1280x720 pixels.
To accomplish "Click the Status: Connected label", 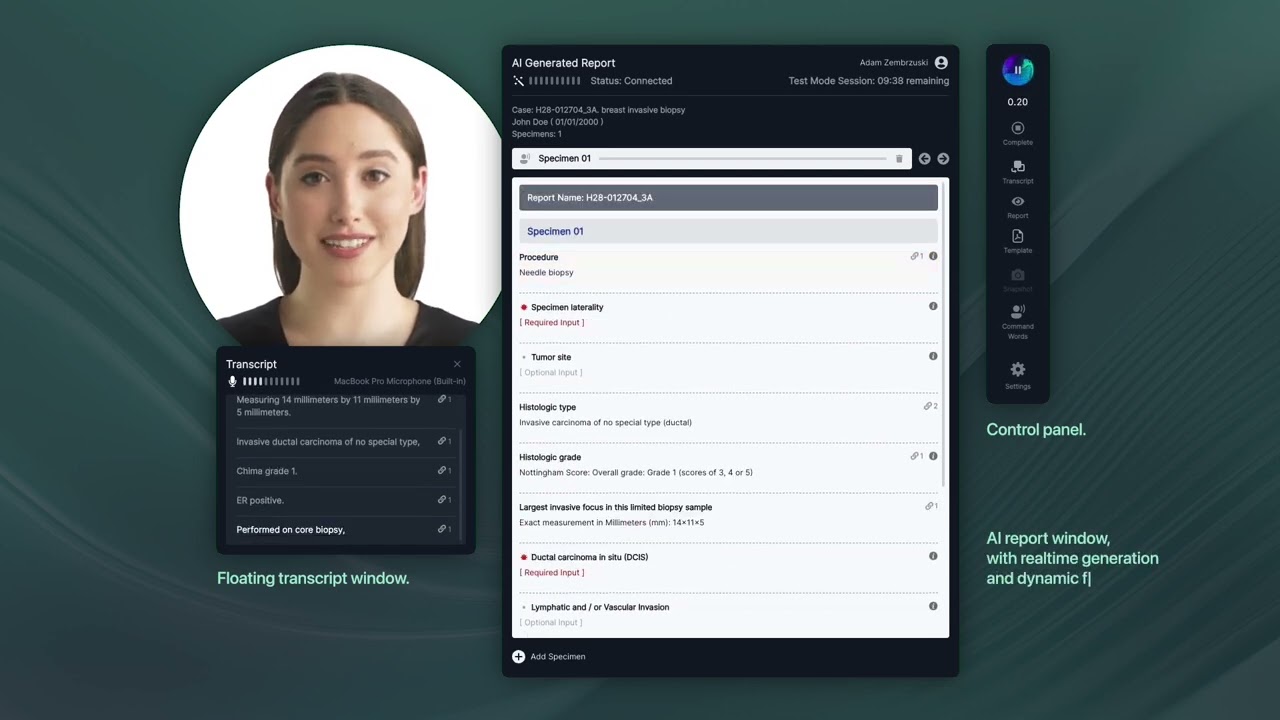I will pos(631,81).
